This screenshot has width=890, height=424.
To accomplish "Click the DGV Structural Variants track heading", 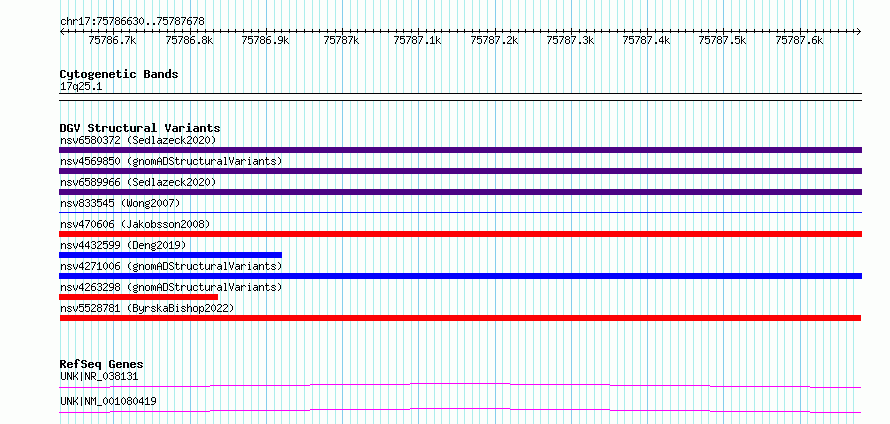I will pyautogui.click(x=140, y=128).
